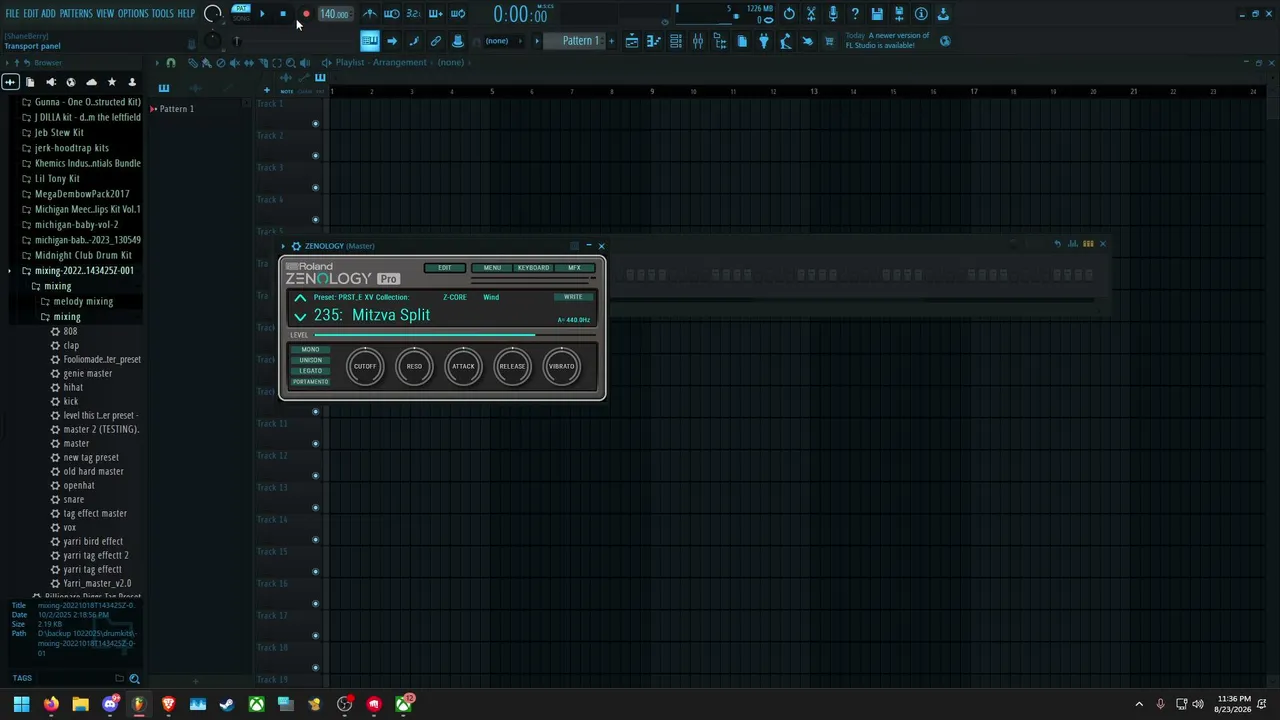The height and width of the screenshot is (720, 1280).
Task: Click the CUTOFF knob in ZENOLOGY
Action: [x=365, y=366]
